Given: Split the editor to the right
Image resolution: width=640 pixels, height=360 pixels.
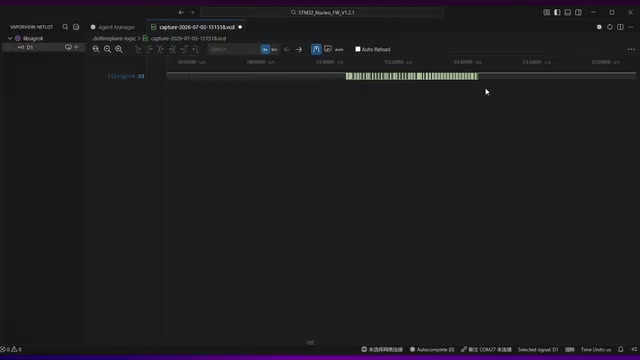Looking at the screenshot, I should (x=620, y=27).
